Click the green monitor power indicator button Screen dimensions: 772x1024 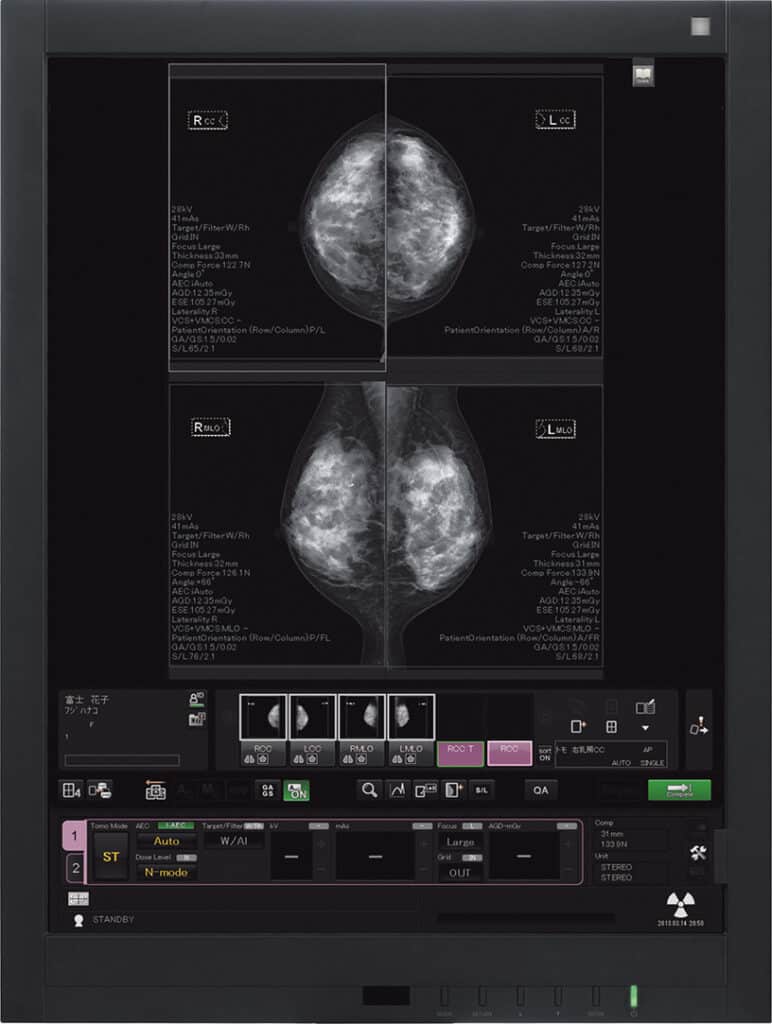(x=633, y=997)
